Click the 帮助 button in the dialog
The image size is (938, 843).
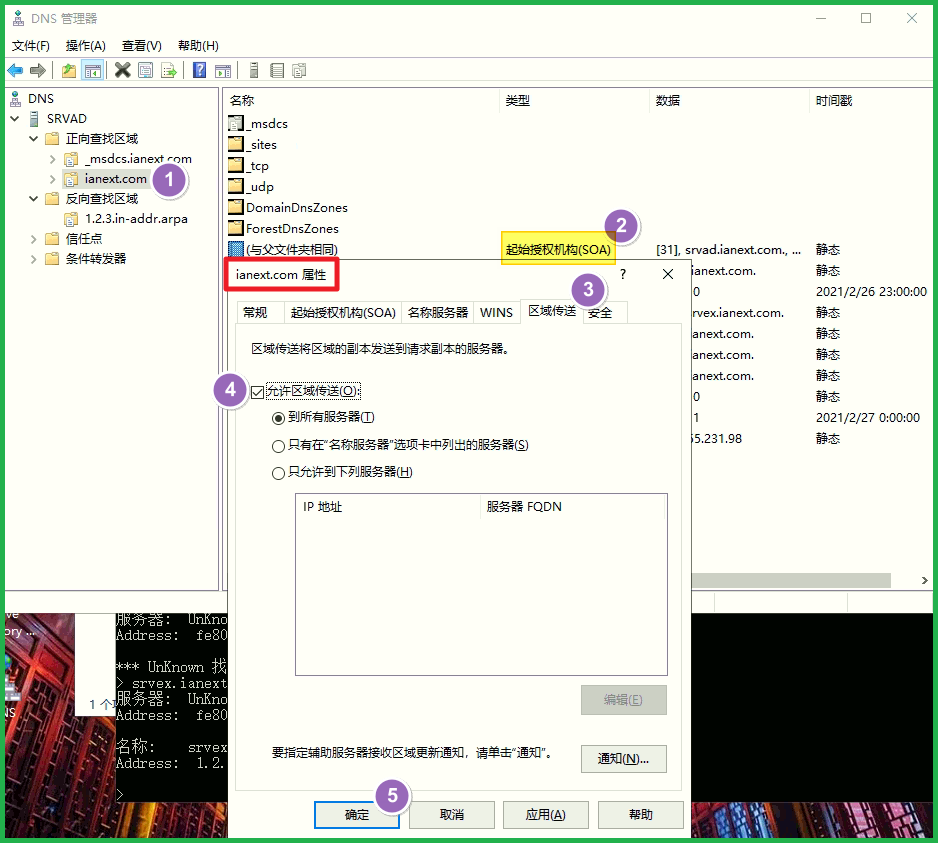point(641,814)
